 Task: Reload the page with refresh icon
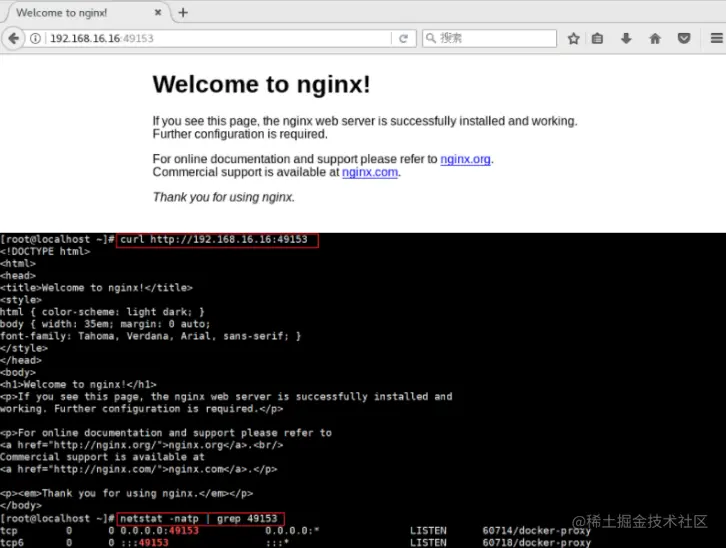click(x=403, y=38)
